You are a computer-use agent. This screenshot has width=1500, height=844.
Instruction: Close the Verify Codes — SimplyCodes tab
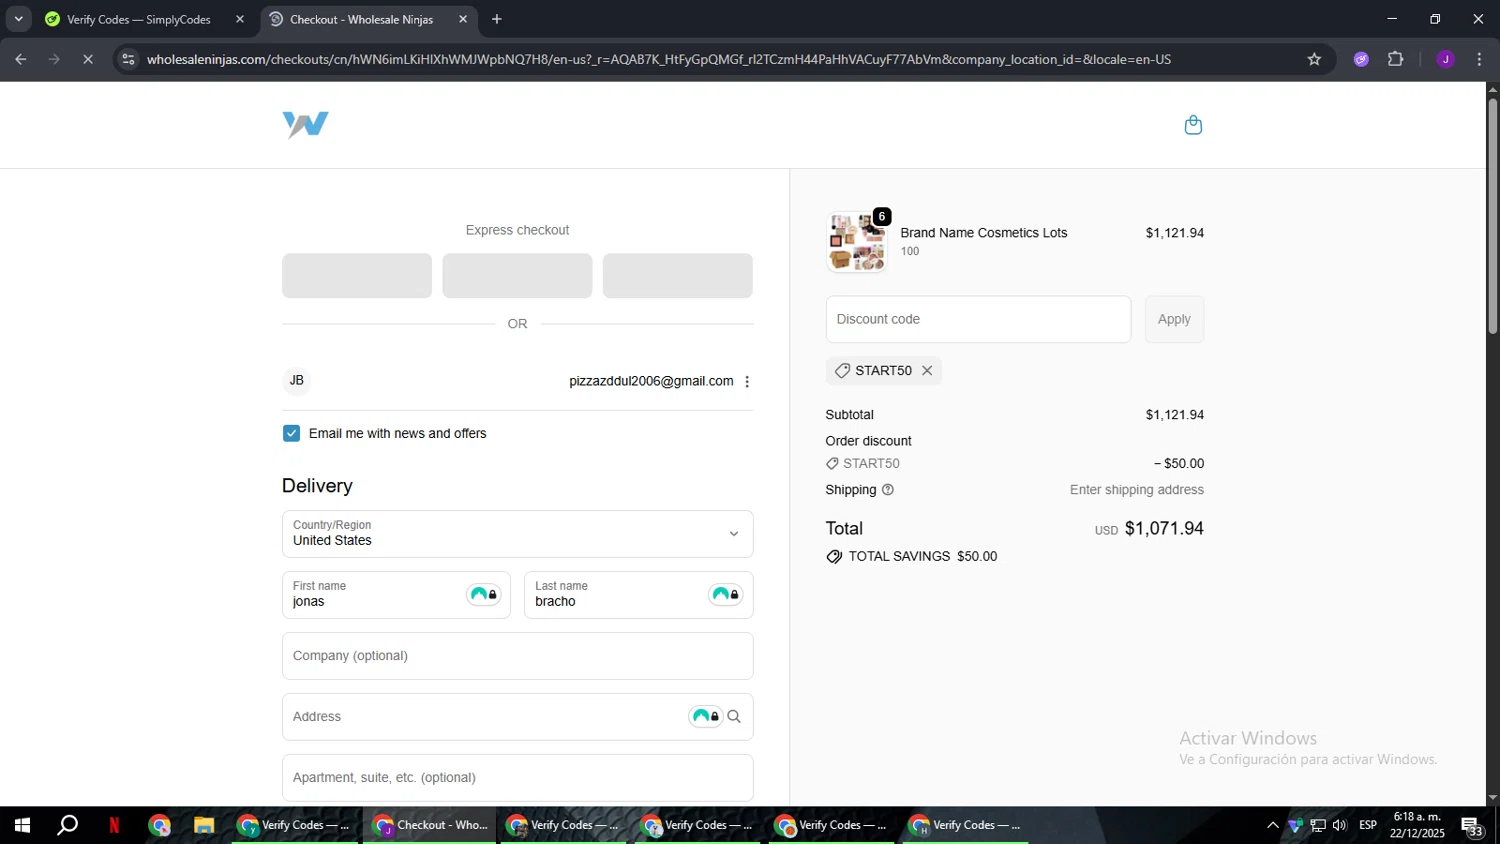(x=240, y=19)
